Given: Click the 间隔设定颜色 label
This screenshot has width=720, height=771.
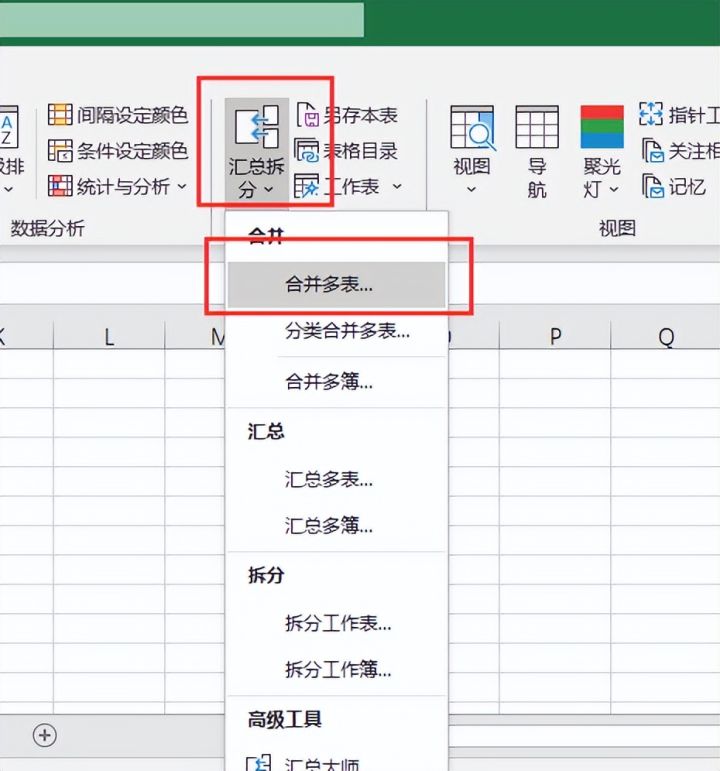Looking at the screenshot, I should click(132, 115).
